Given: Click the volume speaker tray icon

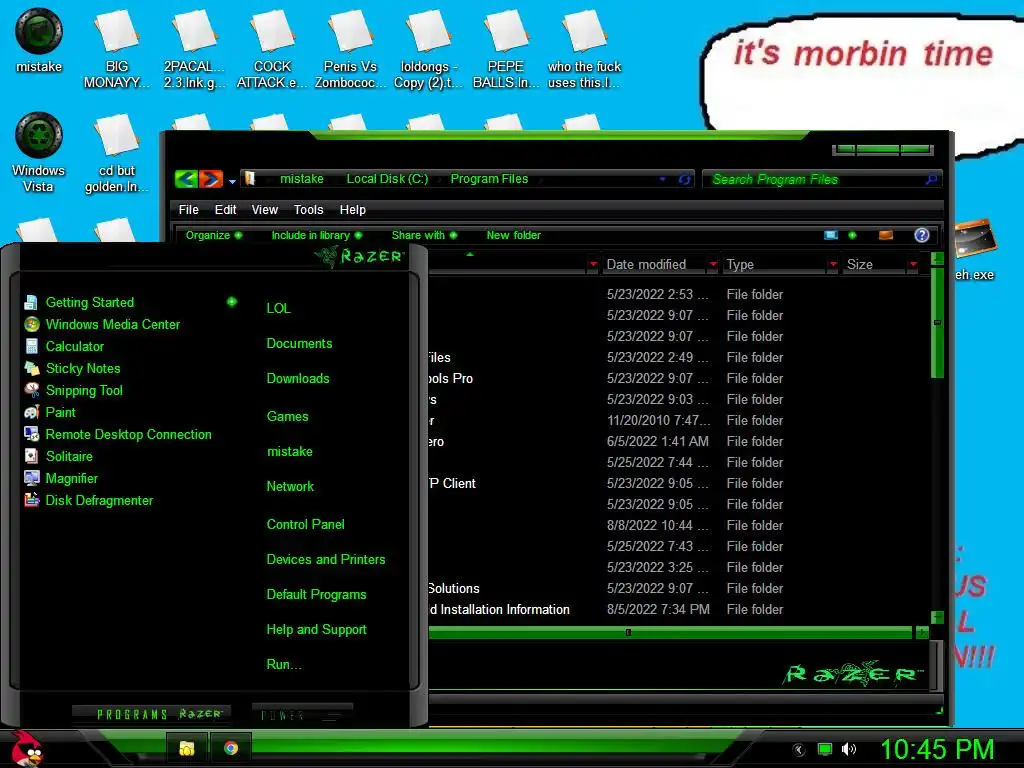Looking at the screenshot, I should (849, 749).
